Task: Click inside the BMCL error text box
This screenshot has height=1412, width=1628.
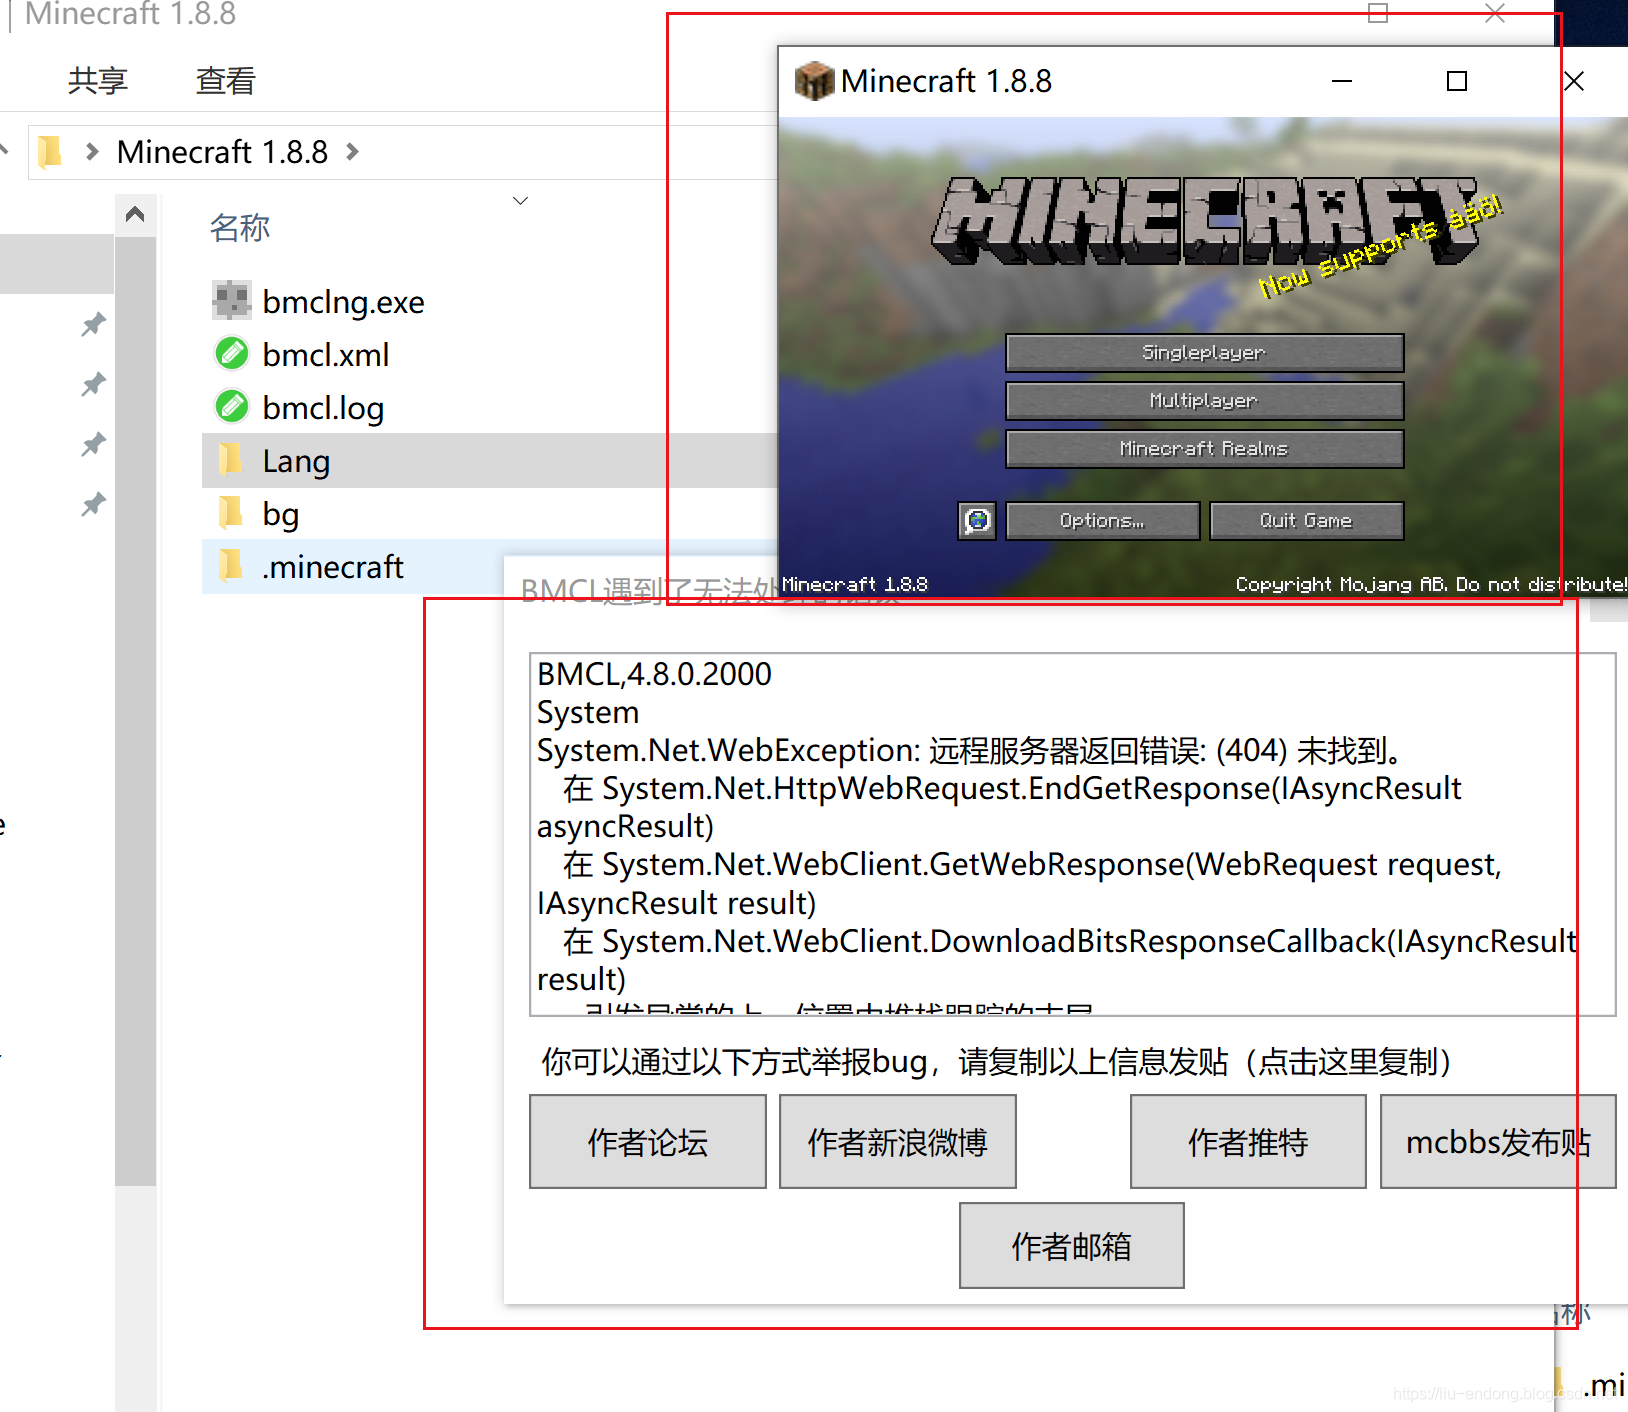Action: coord(1072,835)
